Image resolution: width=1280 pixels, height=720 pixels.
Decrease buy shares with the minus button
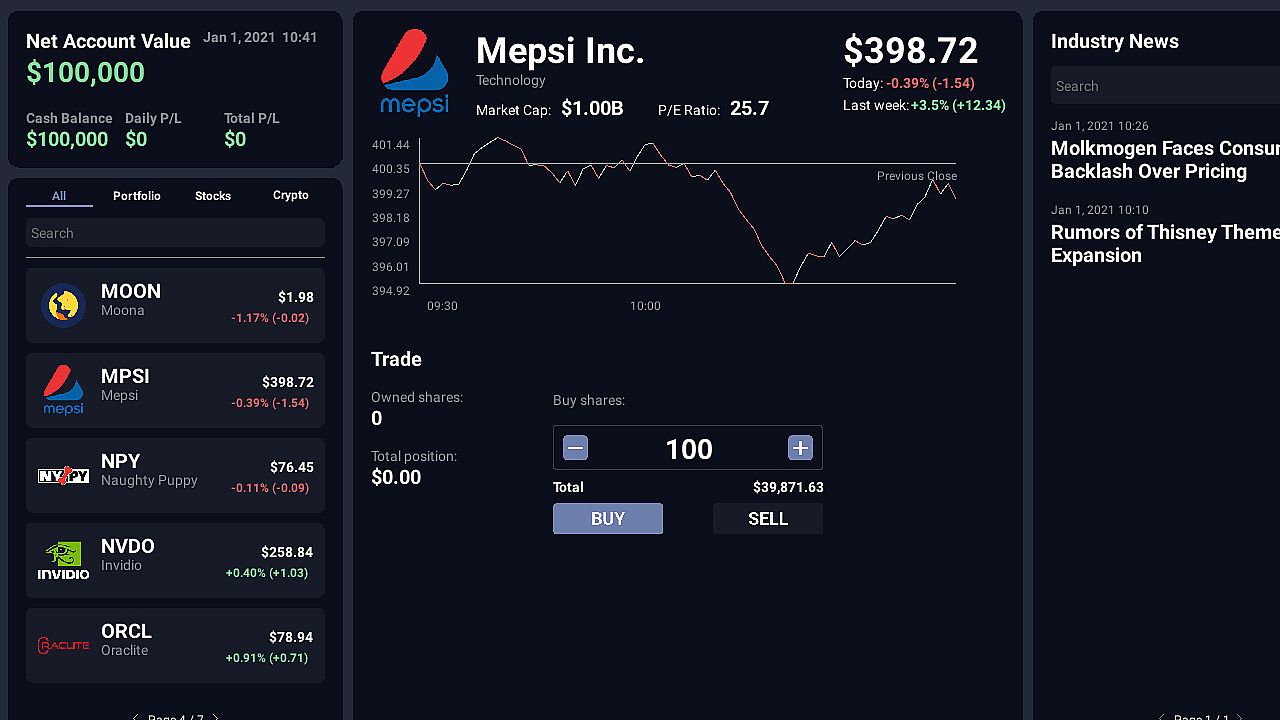pyautogui.click(x=575, y=448)
